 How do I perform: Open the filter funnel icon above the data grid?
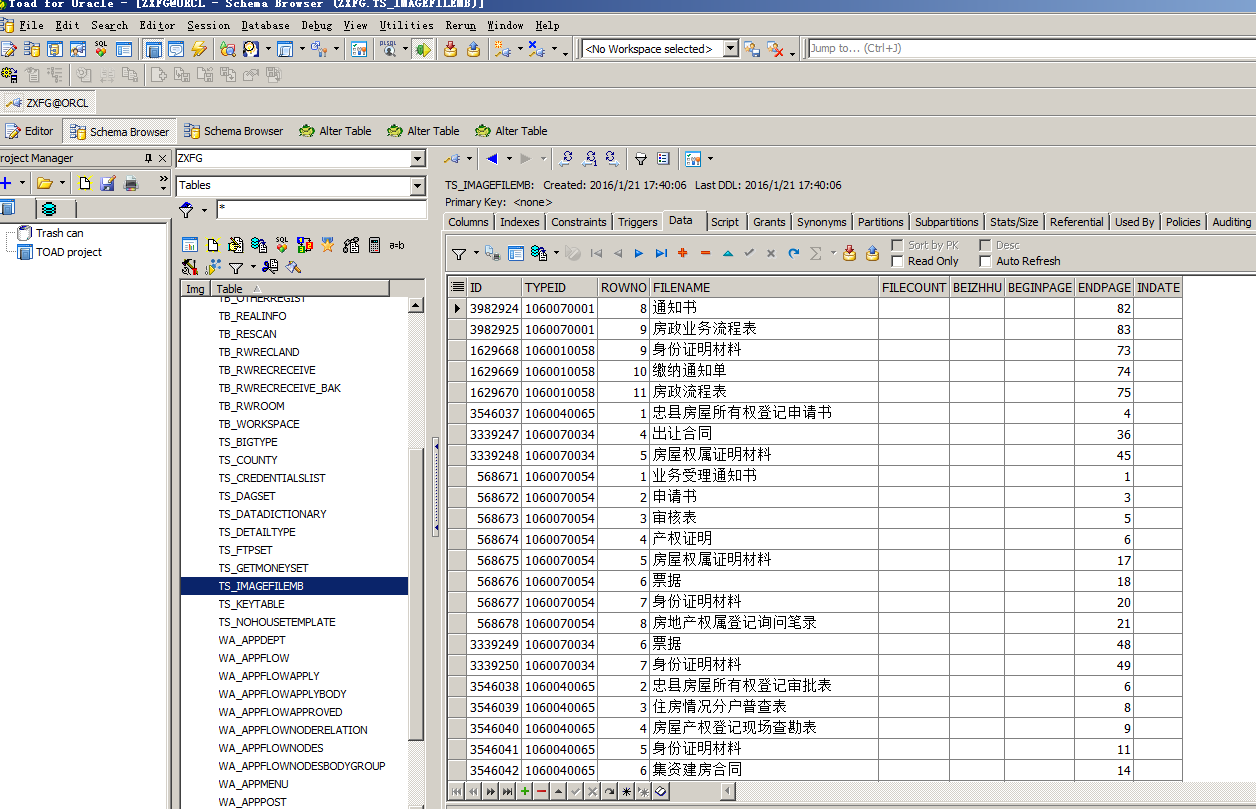click(458, 253)
